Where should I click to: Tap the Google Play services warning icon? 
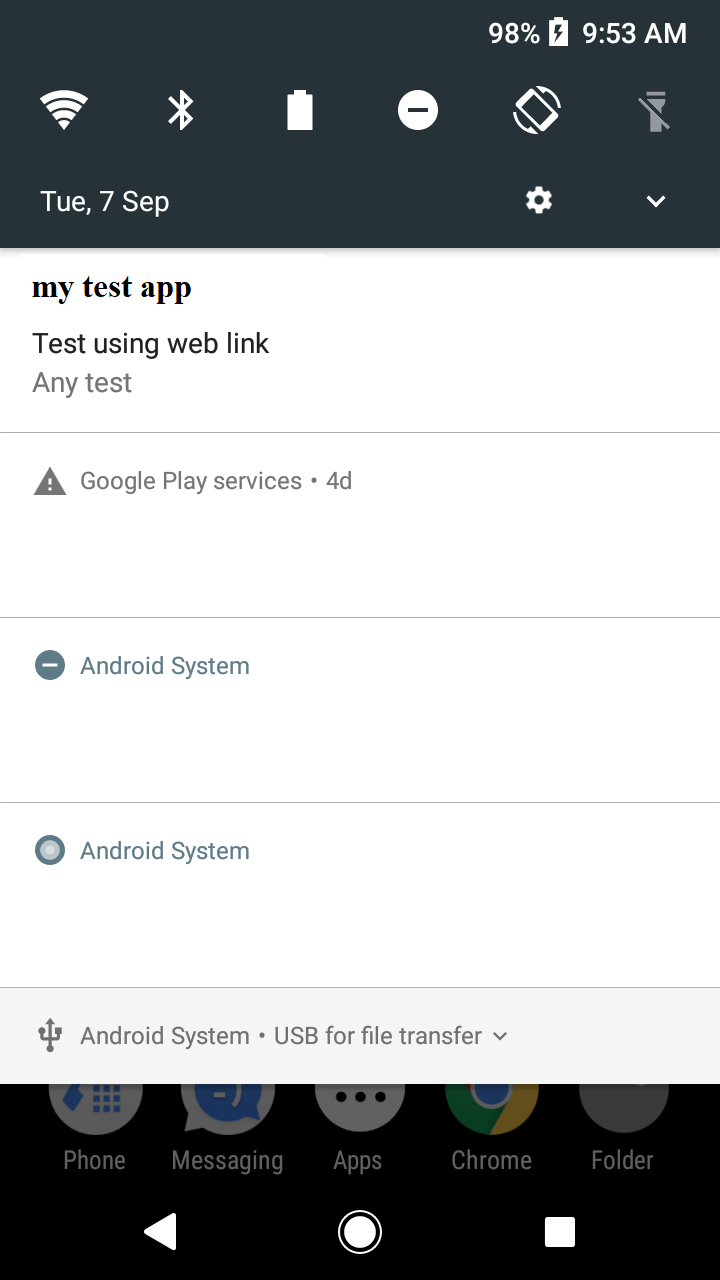coord(50,480)
